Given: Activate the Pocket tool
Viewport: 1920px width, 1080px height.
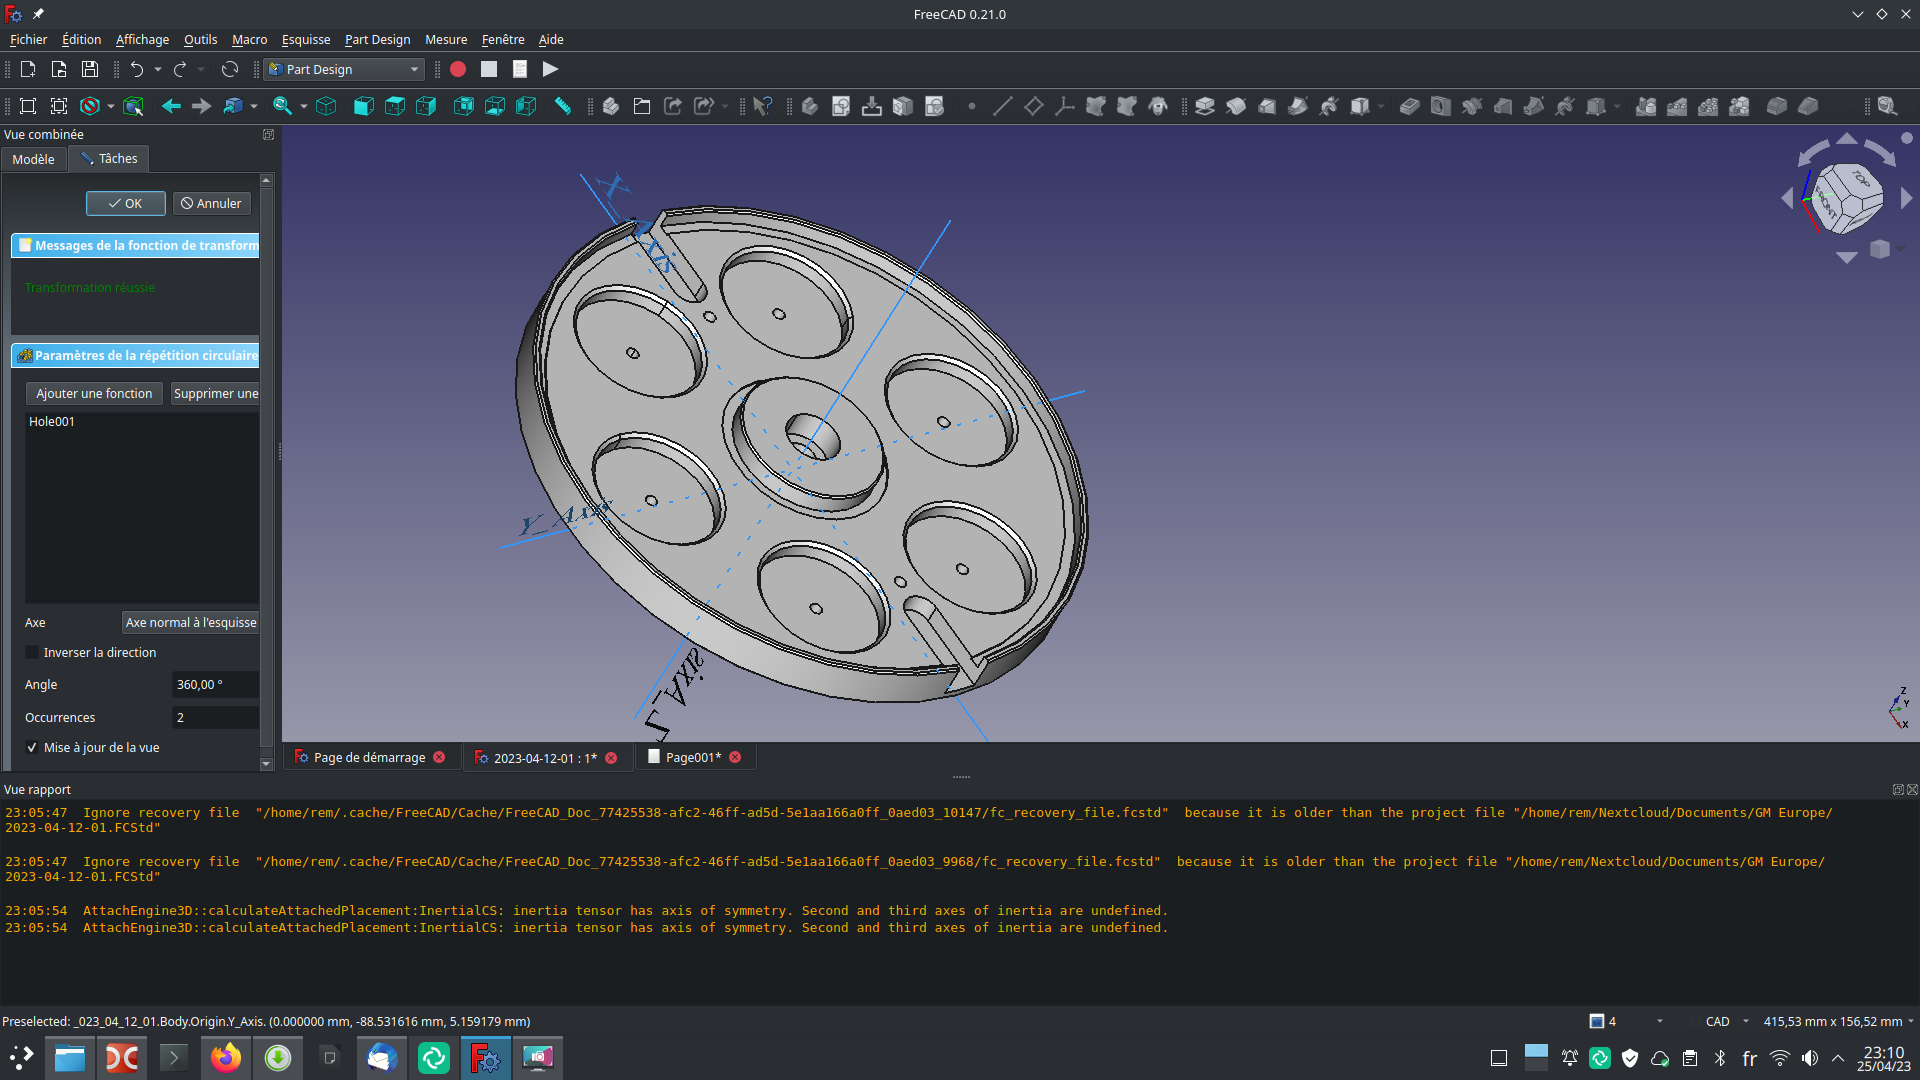Looking at the screenshot, I should pyautogui.click(x=1409, y=105).
